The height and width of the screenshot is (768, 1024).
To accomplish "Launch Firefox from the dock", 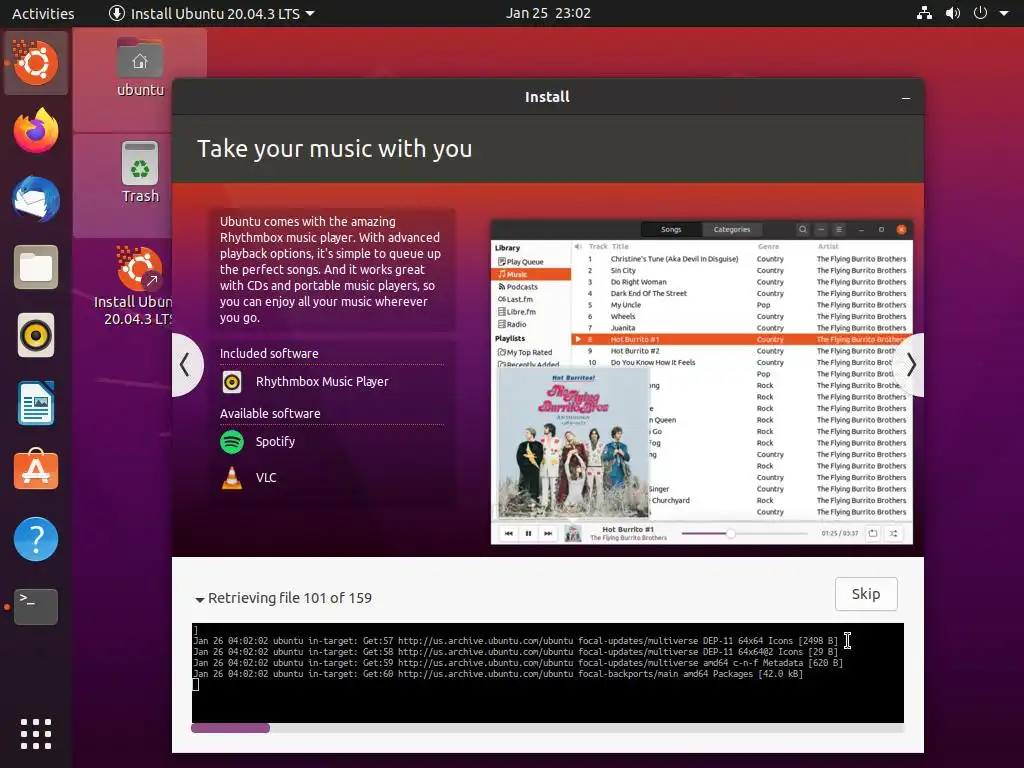I will (x=35, y=131).
